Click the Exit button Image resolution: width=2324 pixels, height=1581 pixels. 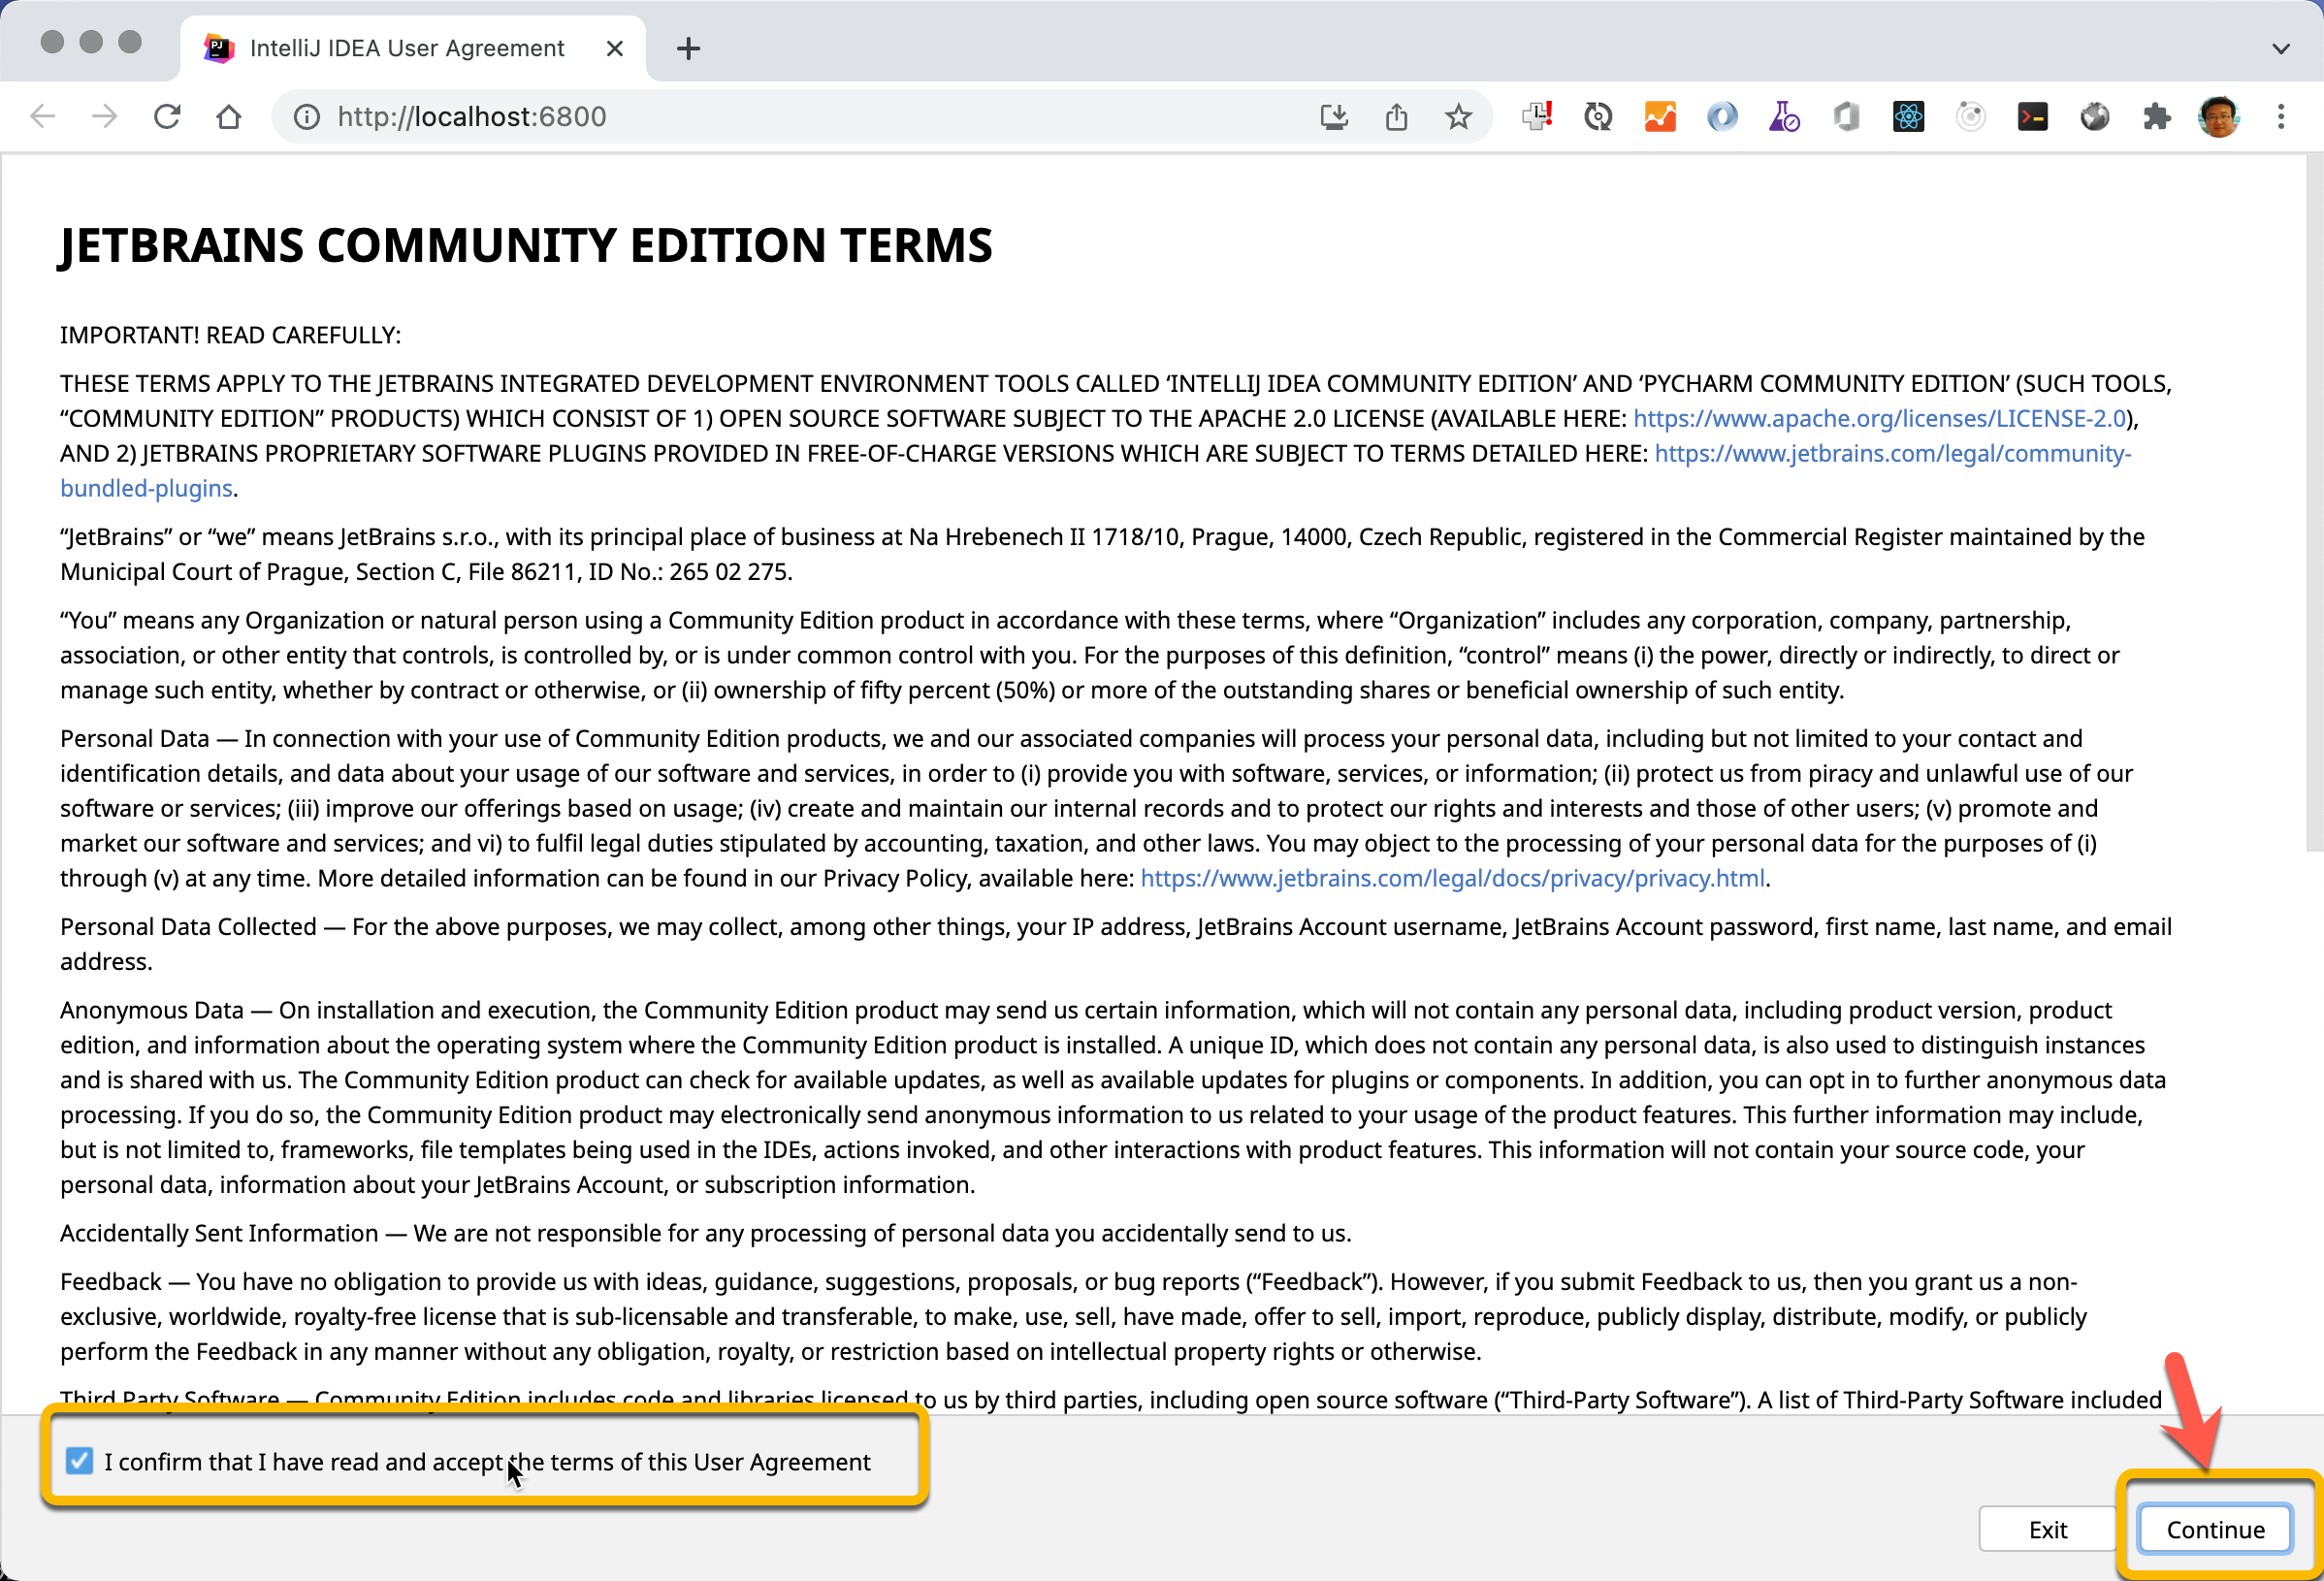2048,1529
